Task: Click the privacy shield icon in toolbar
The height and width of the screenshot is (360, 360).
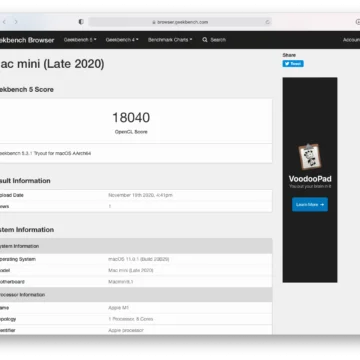Action: pos(81,22)
